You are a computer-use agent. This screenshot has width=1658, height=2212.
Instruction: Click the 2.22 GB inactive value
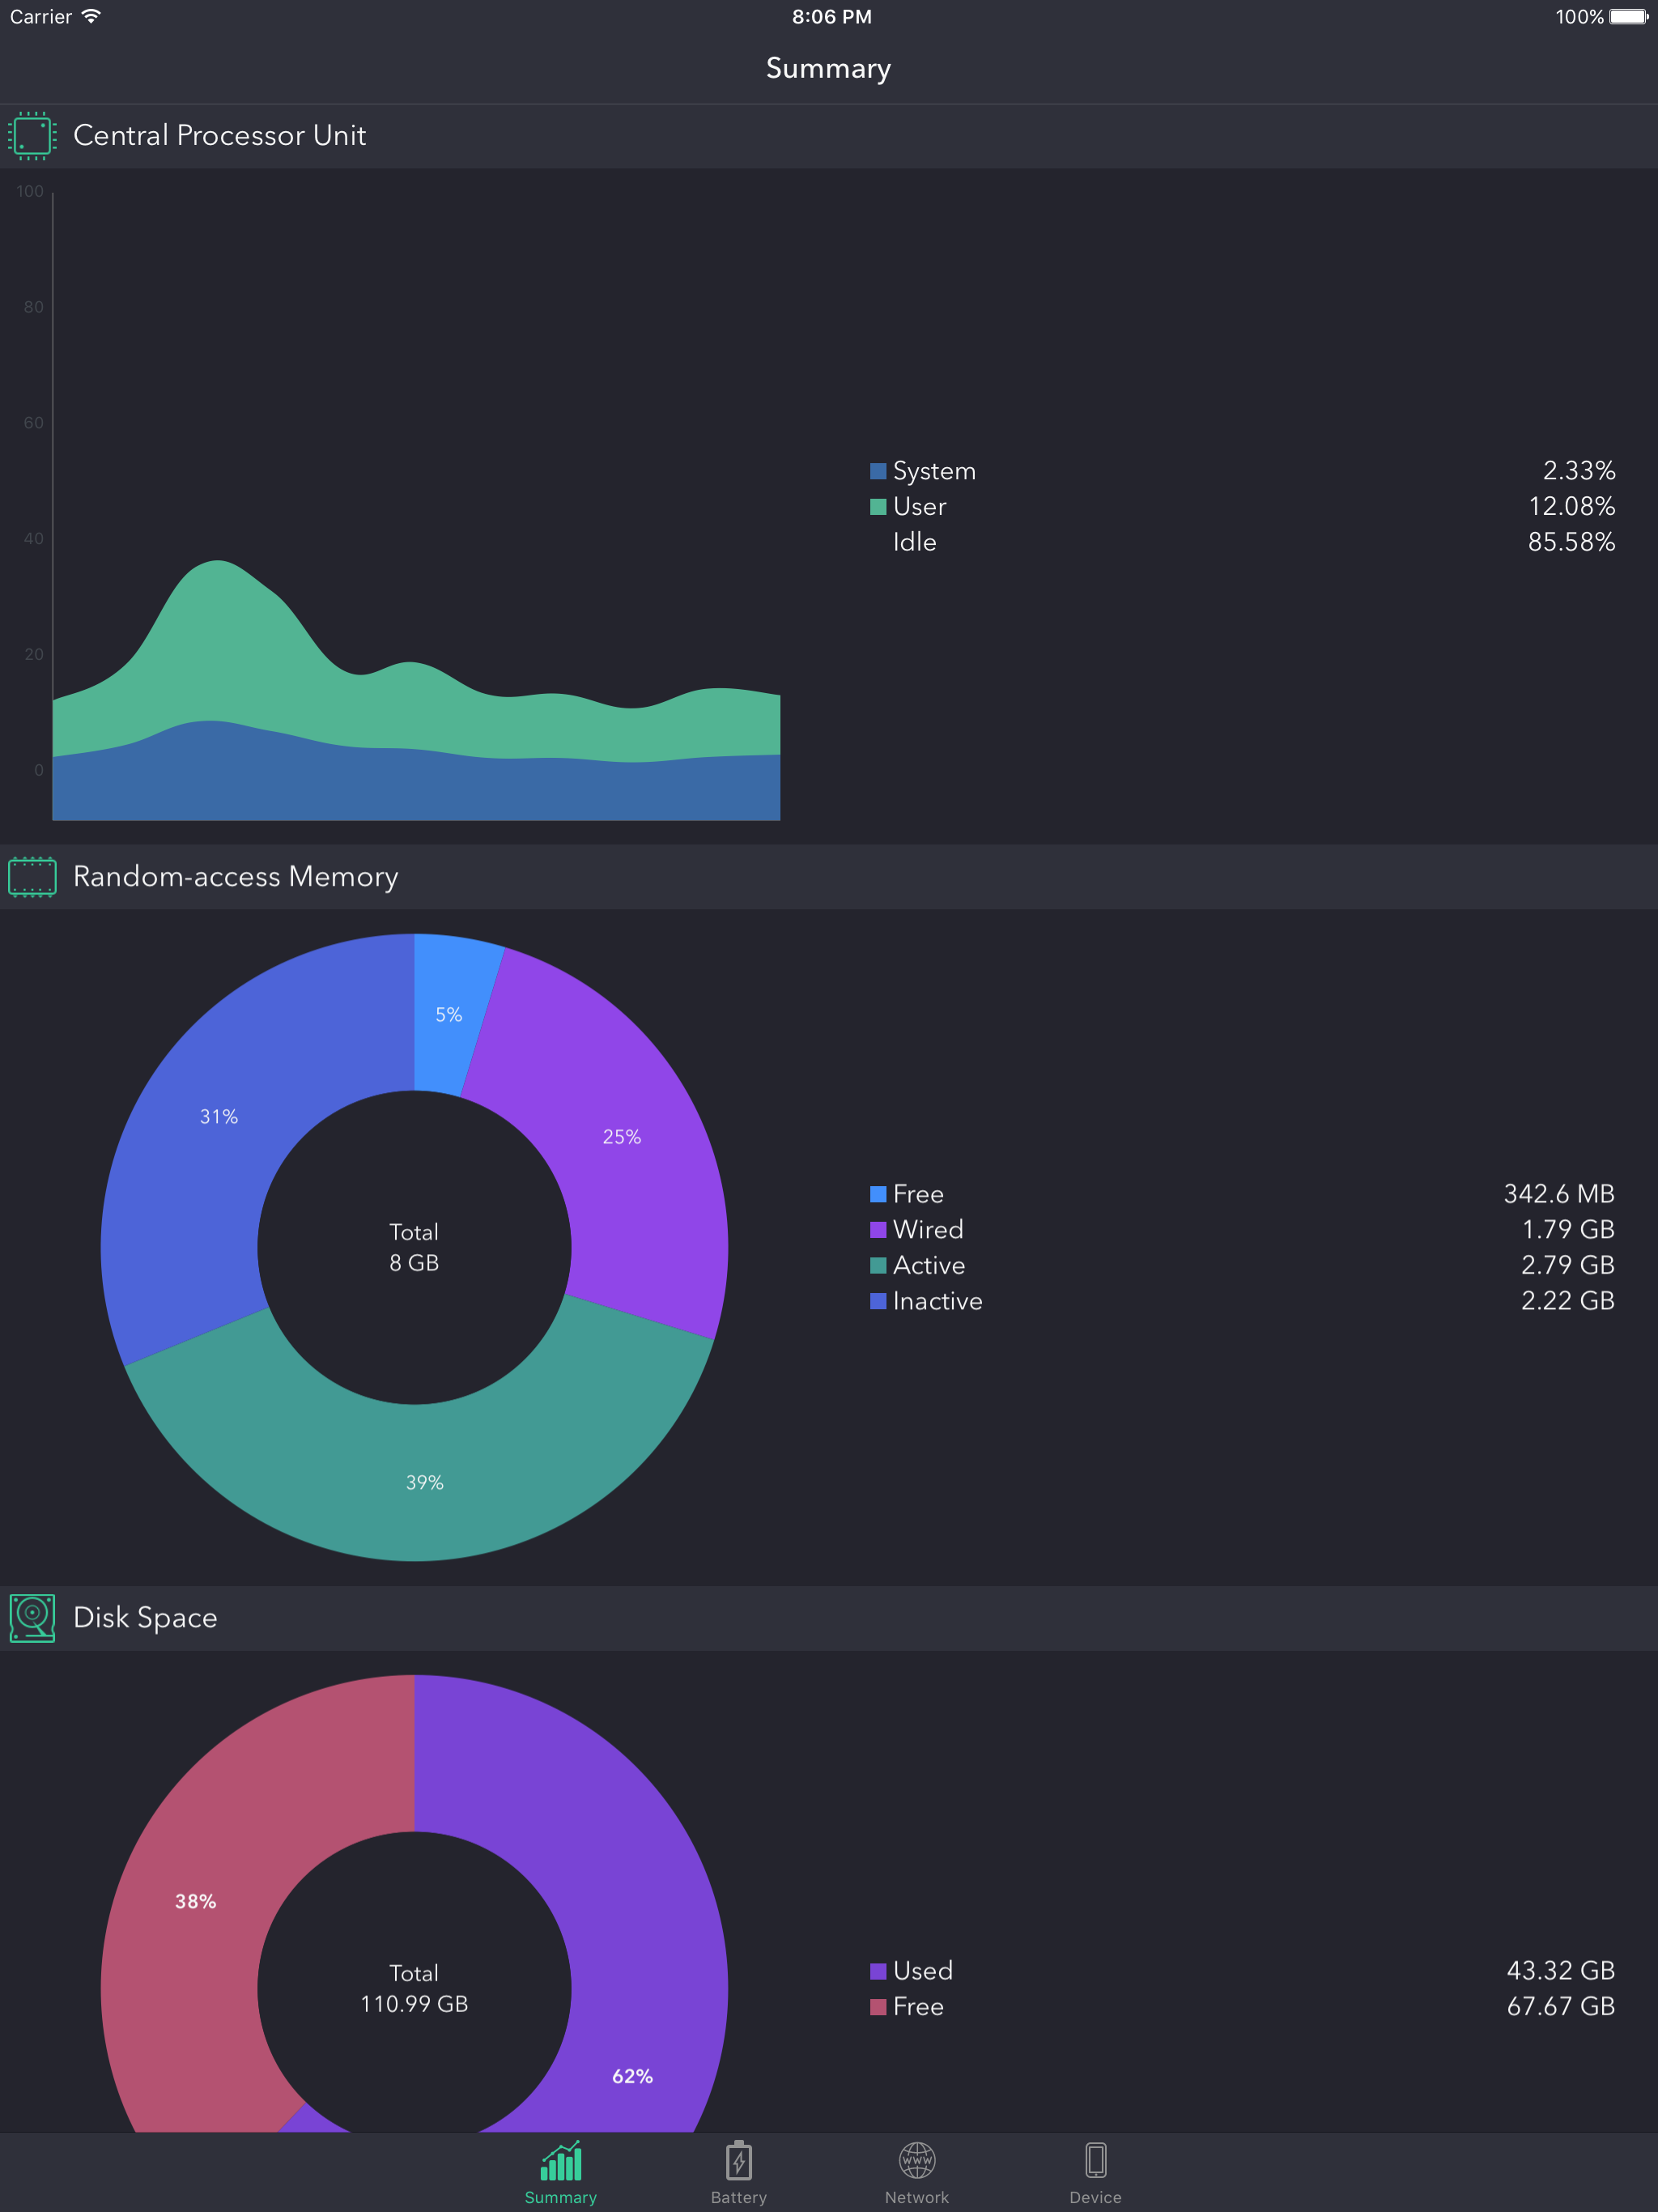coord(1568,1301)
